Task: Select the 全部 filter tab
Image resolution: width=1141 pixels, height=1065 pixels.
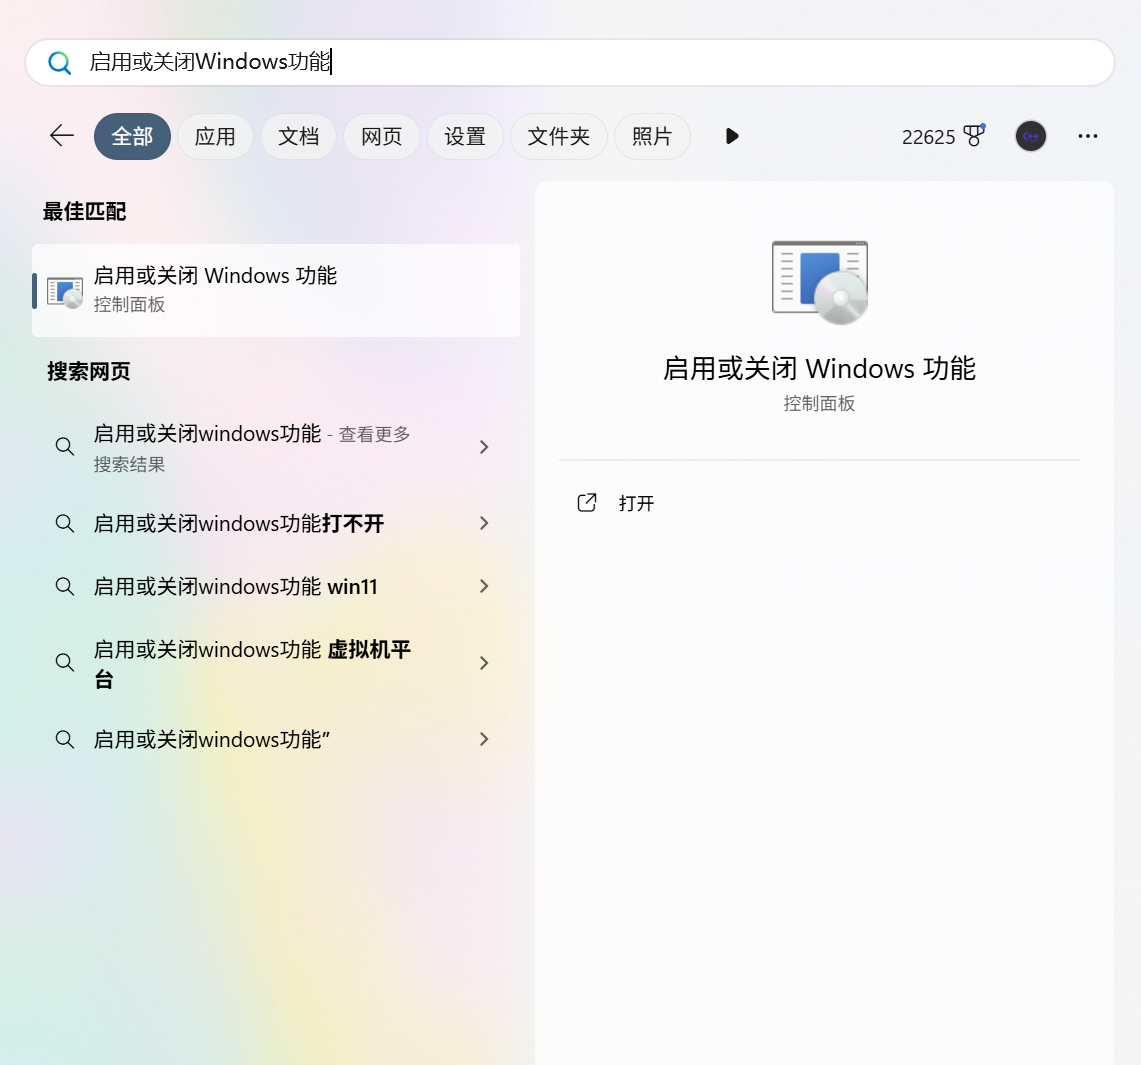Action: 132,136
